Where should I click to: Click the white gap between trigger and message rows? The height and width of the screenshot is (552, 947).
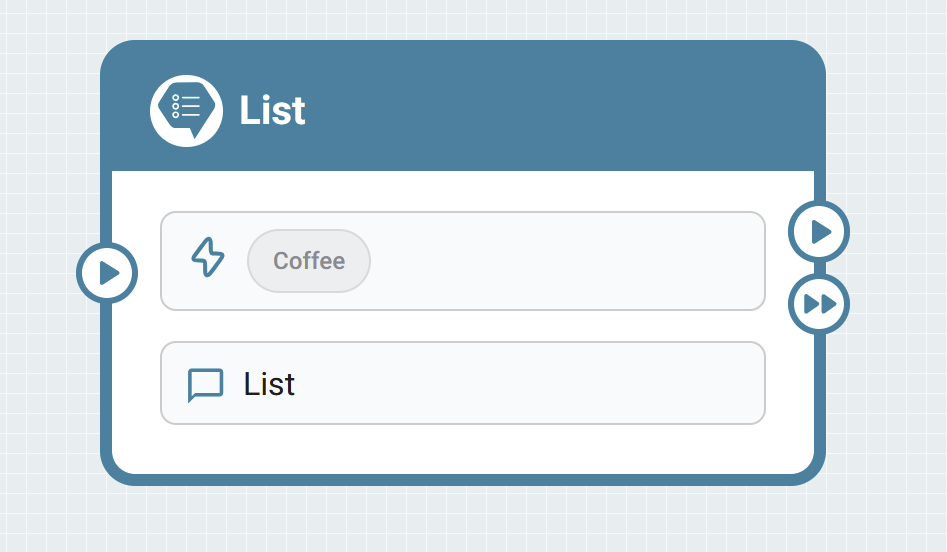pos(462,326)
